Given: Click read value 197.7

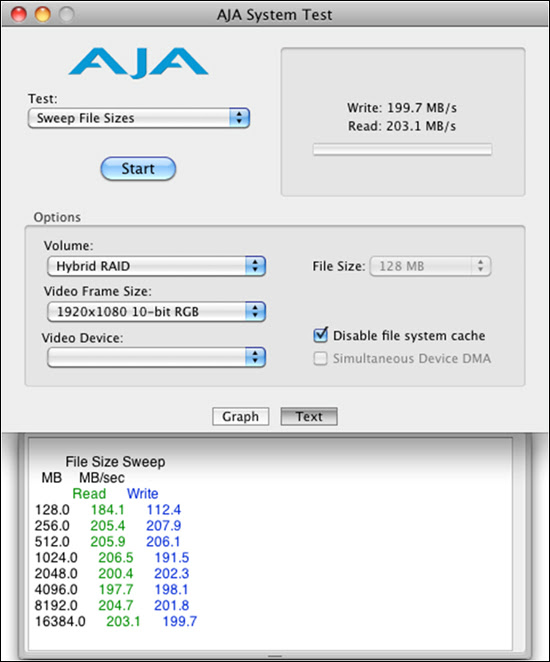Looking at the screenshot, I should (116, 589).
